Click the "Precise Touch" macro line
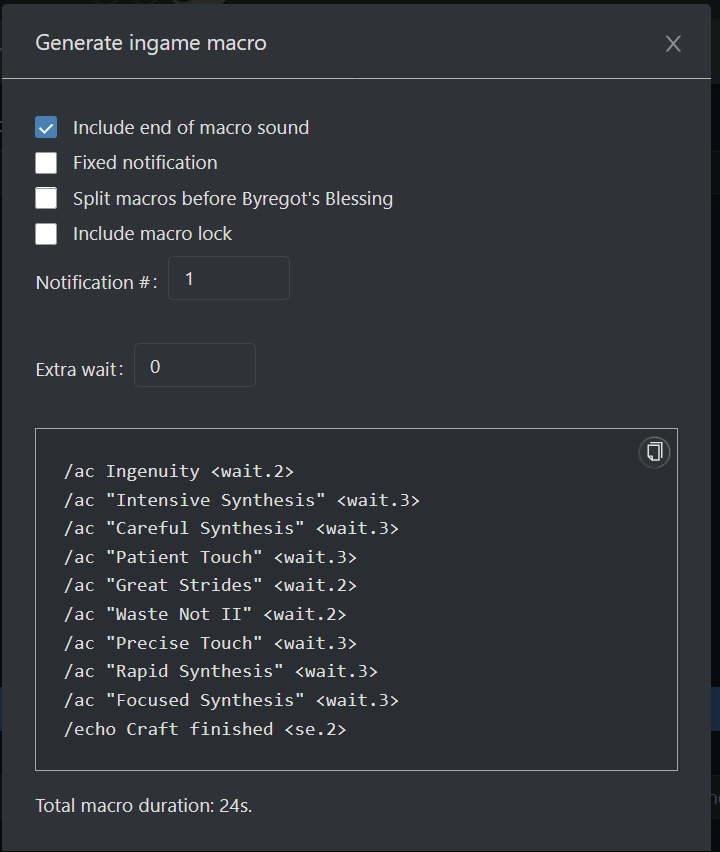 [x=209, y=643]
